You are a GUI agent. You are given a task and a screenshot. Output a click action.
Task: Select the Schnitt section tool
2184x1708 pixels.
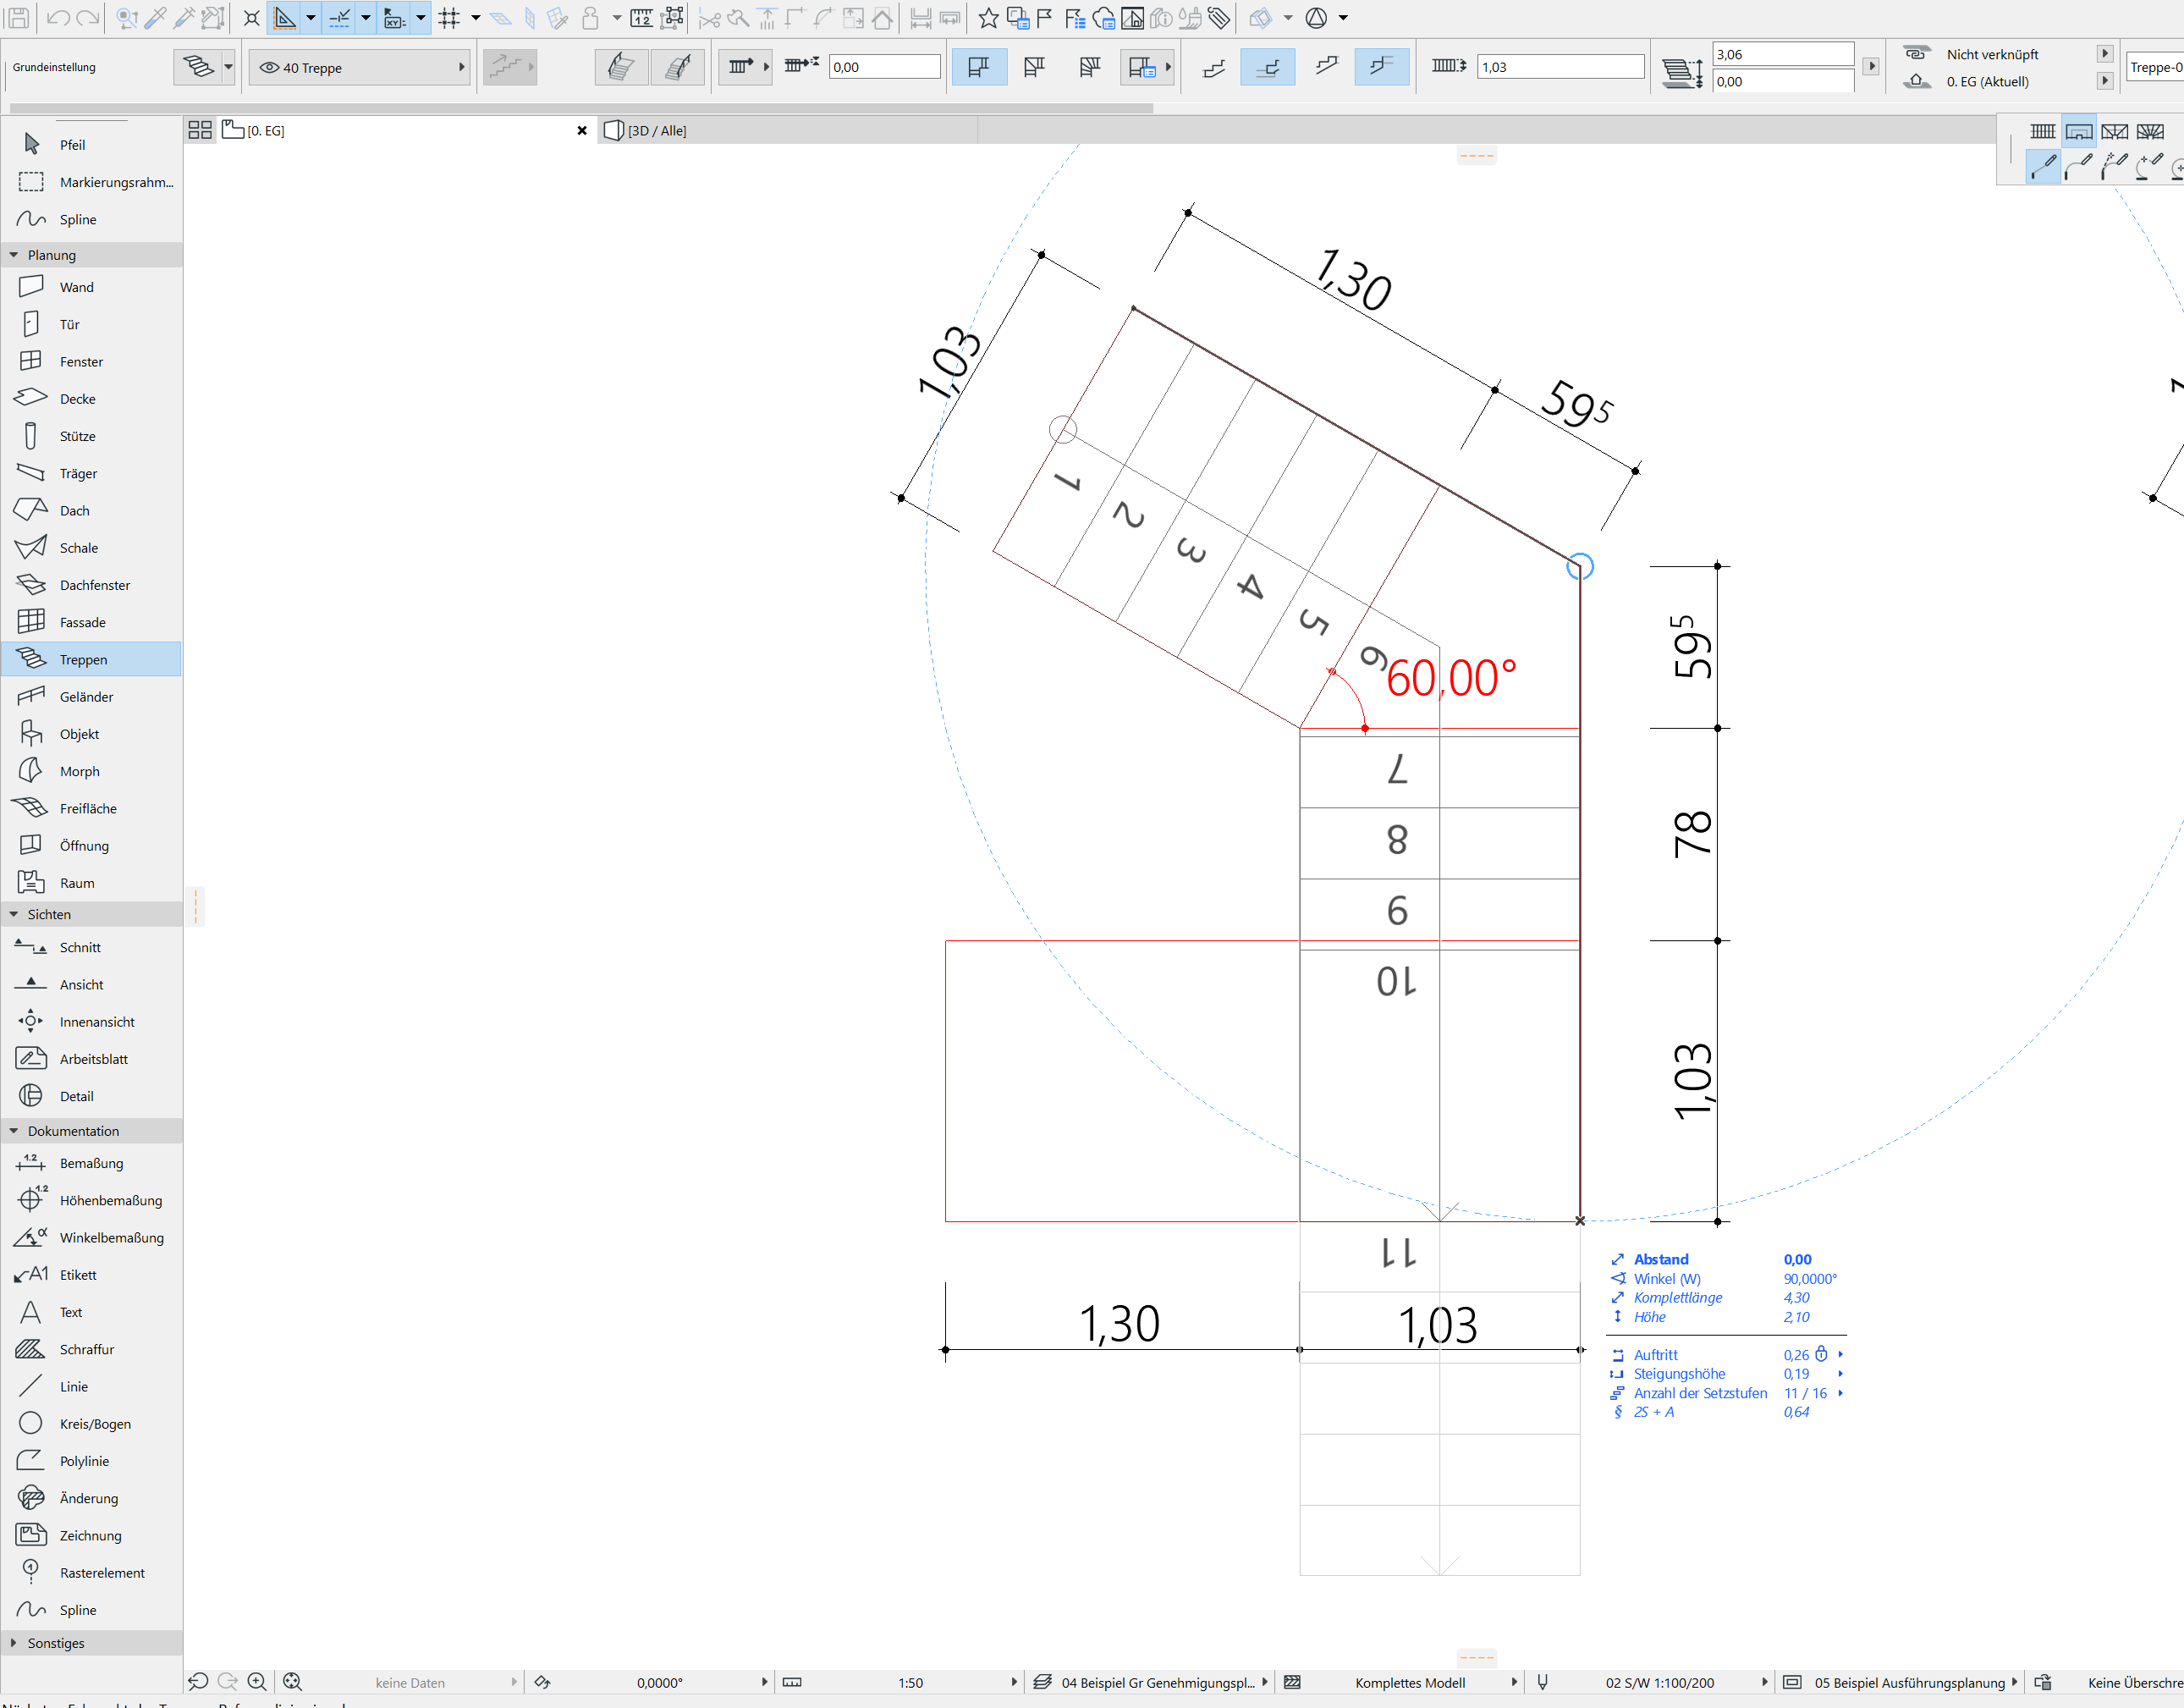(80, 947)
